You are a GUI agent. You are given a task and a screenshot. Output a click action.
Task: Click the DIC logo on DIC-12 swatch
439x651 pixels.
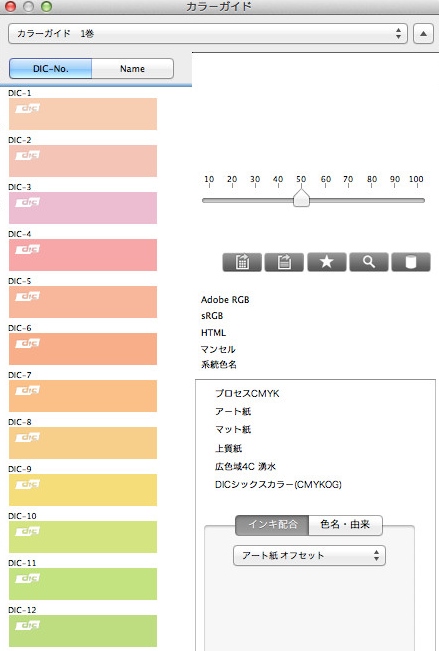tap(28, 625)
